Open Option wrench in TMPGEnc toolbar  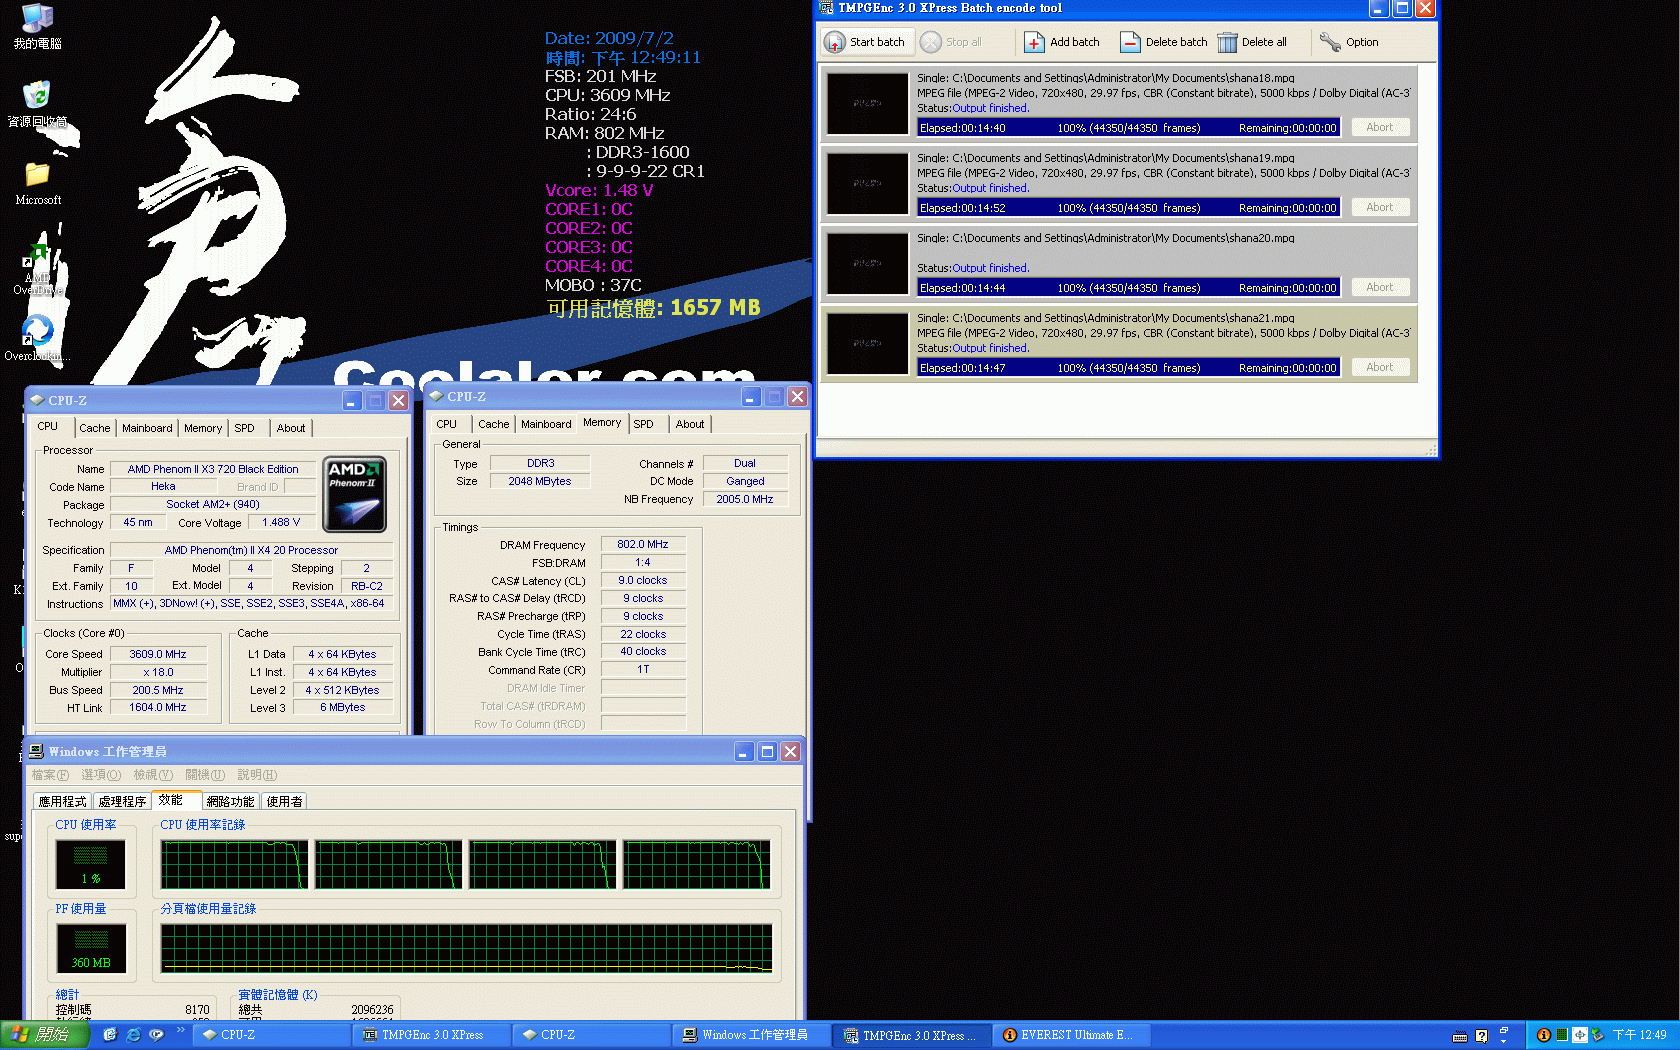[1349, 42]
